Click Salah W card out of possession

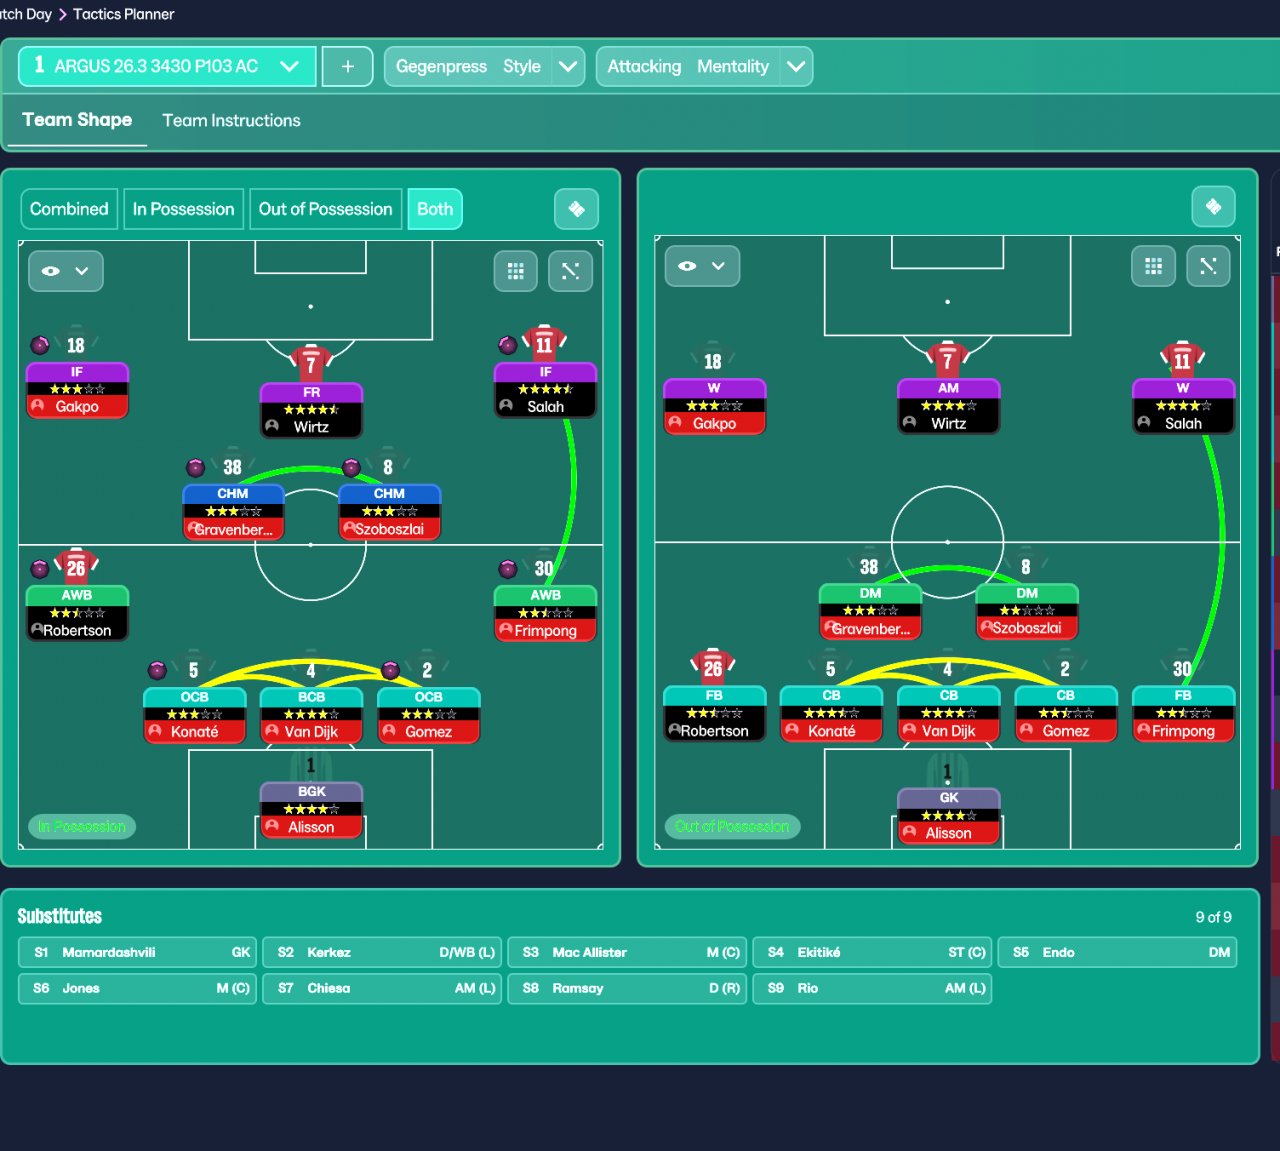click(x=1183, y=407)
